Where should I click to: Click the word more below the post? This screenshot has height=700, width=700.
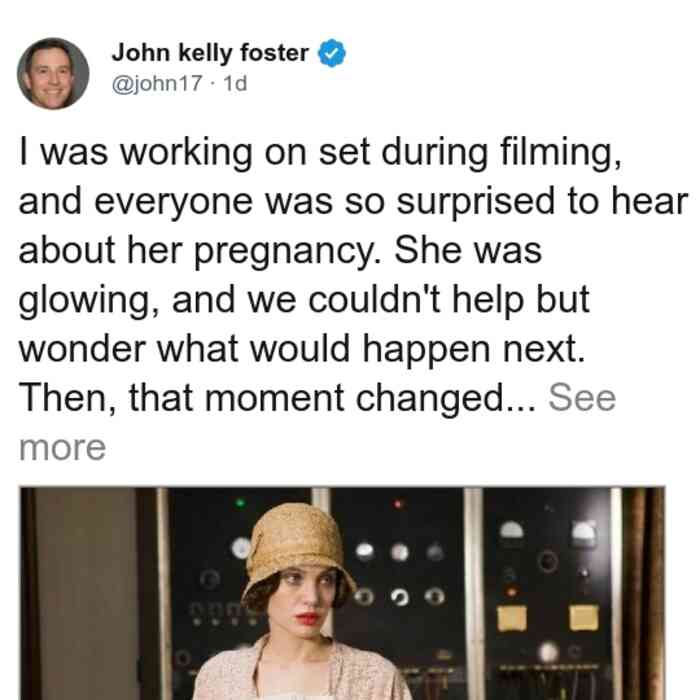point(62,447)
